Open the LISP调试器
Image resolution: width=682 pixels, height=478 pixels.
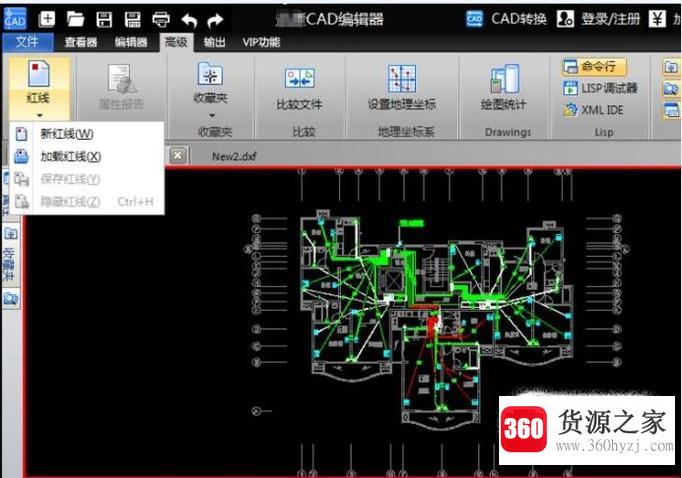click(601, 88)
